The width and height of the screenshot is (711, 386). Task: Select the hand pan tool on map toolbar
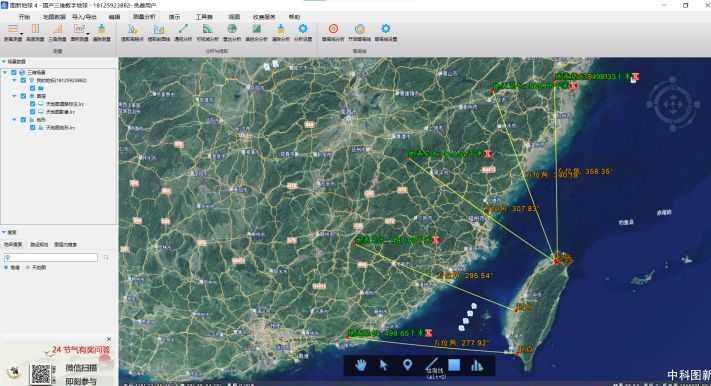click(360, 365)
